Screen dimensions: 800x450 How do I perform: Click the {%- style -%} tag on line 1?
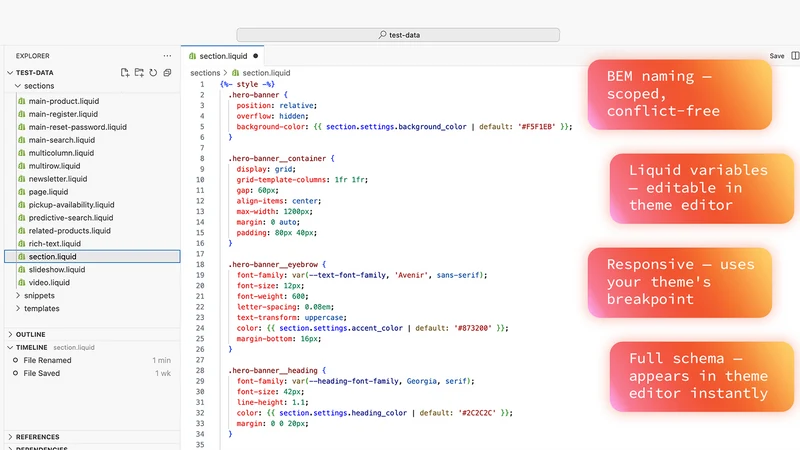click(x=247, y=84)
